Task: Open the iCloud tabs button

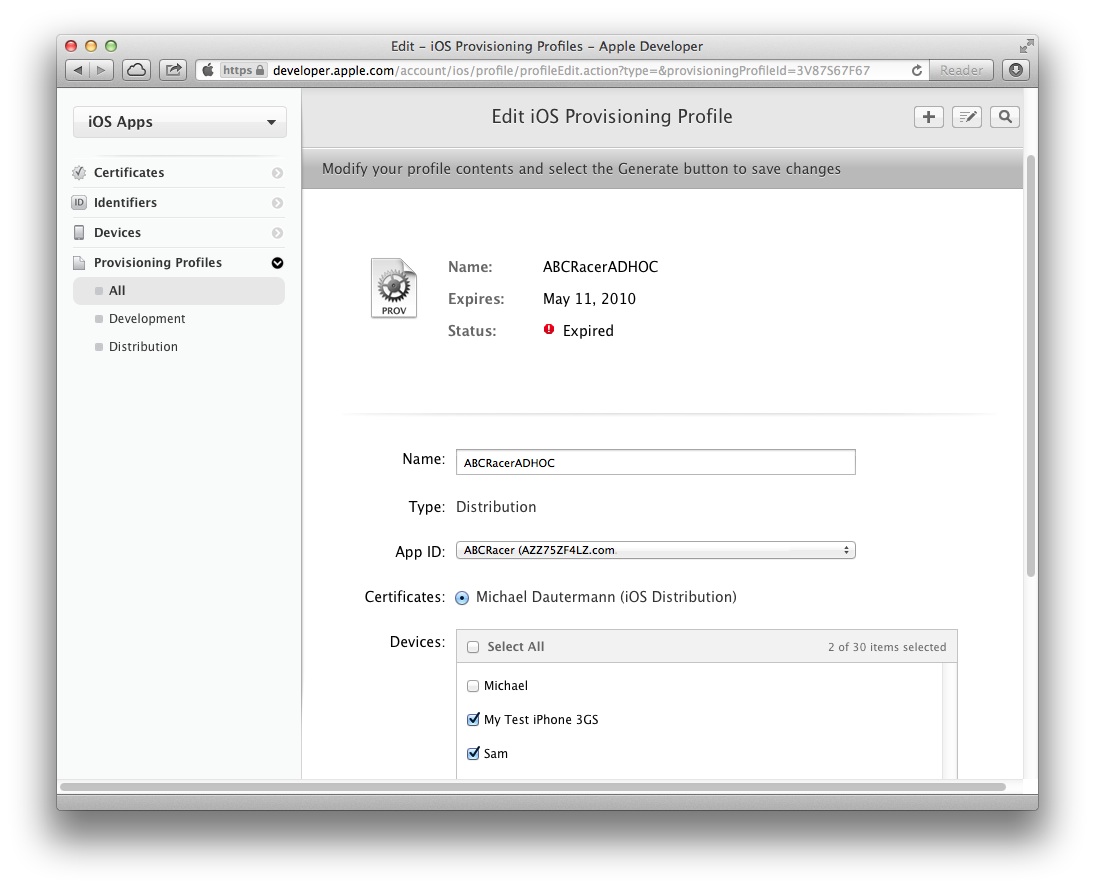Action: coord(137,70)
